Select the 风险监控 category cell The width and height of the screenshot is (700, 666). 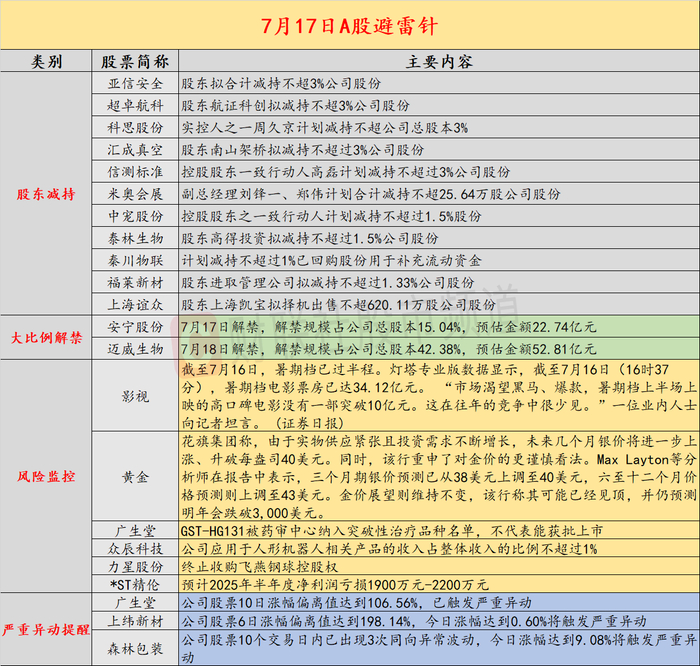(x=46, y=476)
